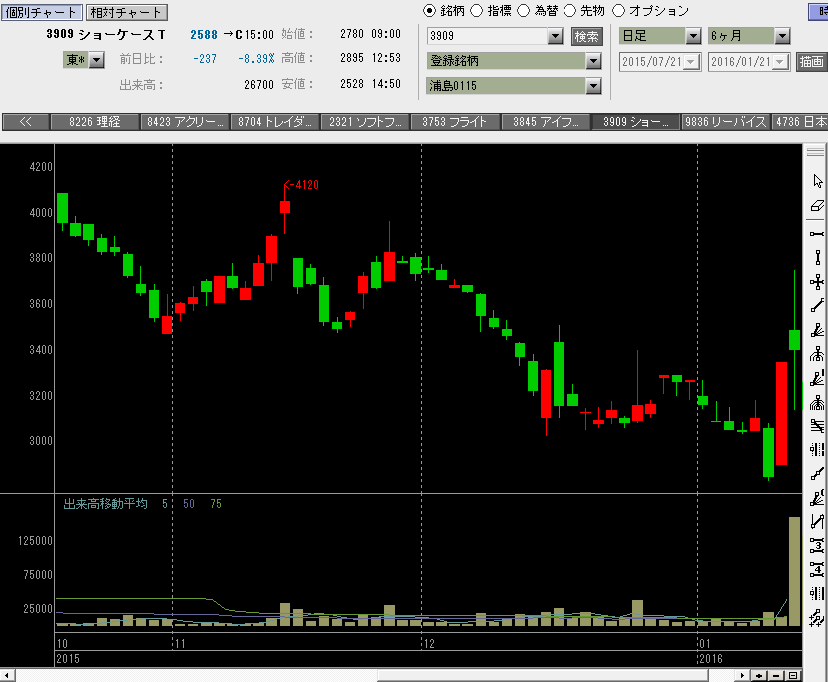The width and height of the screenshot is (828, 682).
Task: Select the 4-division retracement tool
Action: click(x=817, y=570)
